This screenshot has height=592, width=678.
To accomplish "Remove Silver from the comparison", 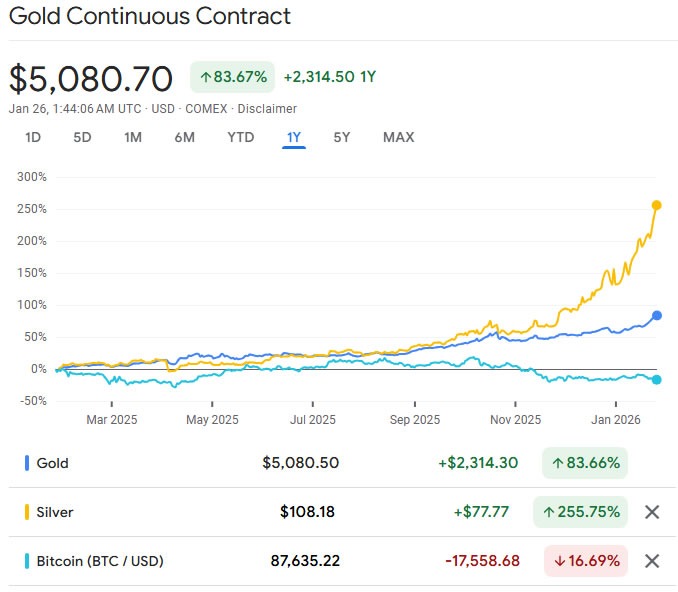I will click(x=652, y=512).
